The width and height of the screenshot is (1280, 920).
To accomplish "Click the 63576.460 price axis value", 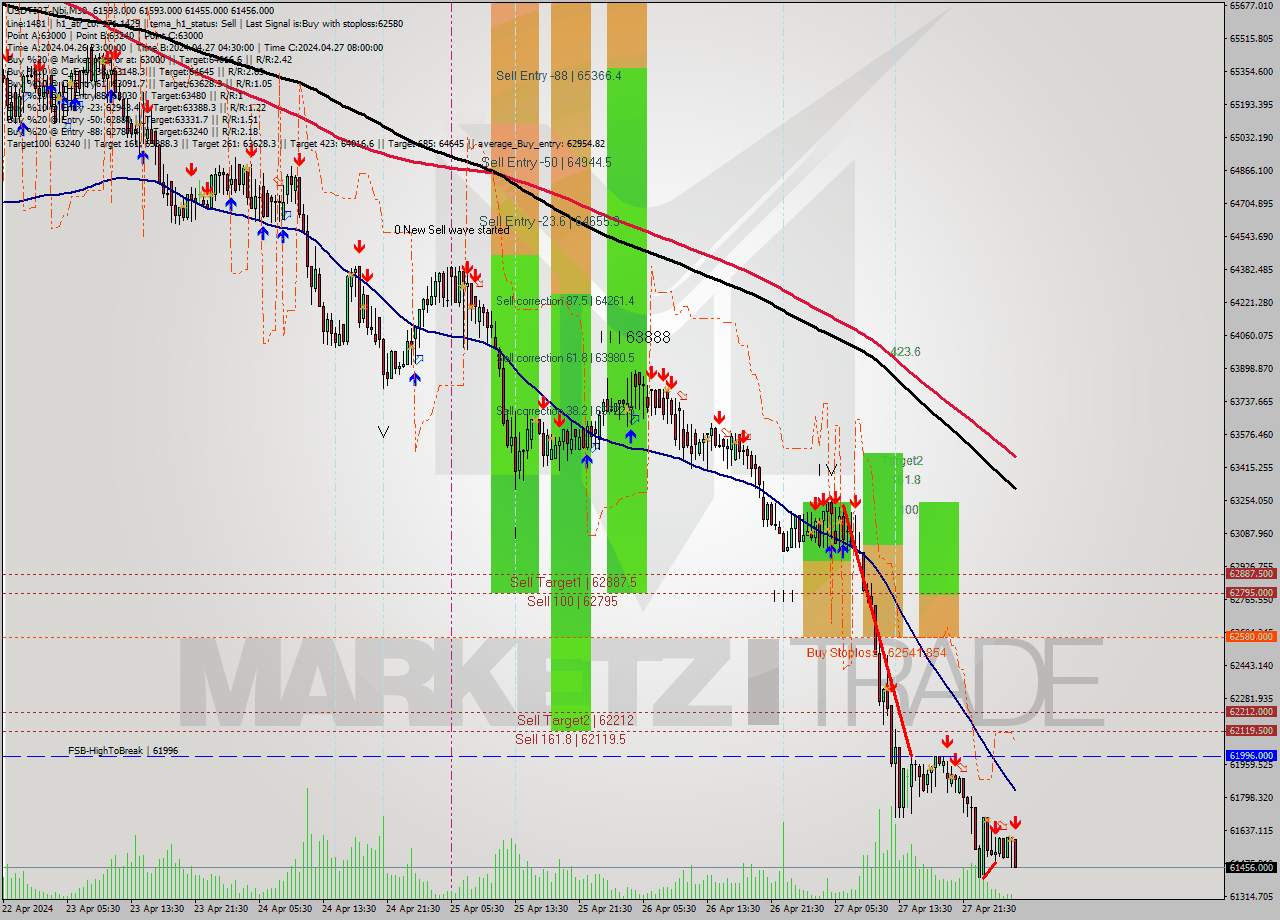I will tap(1251, 434).
